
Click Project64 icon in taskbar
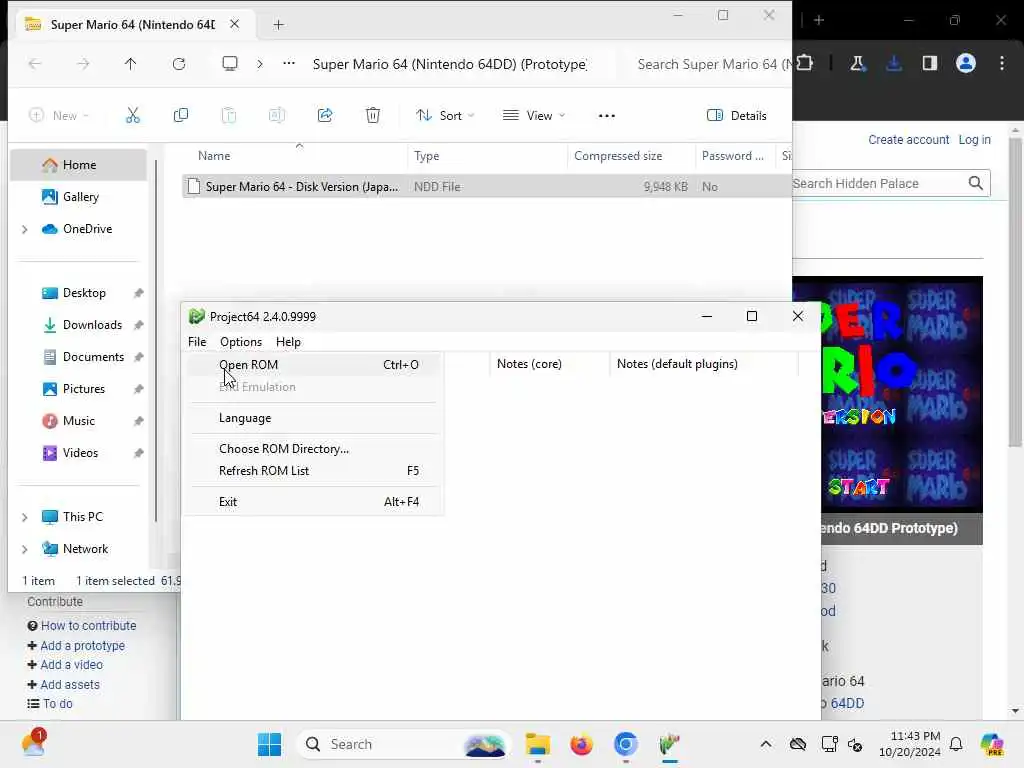[x=669, y=744]
